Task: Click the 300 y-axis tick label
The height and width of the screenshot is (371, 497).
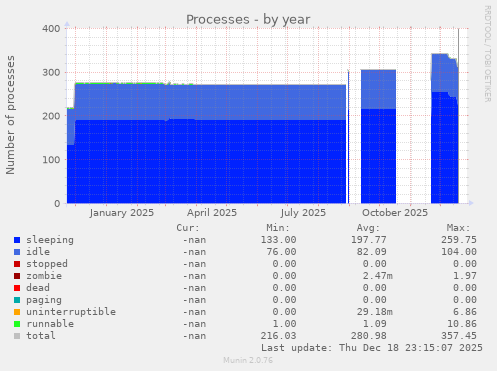Action: tap(51, 72)
